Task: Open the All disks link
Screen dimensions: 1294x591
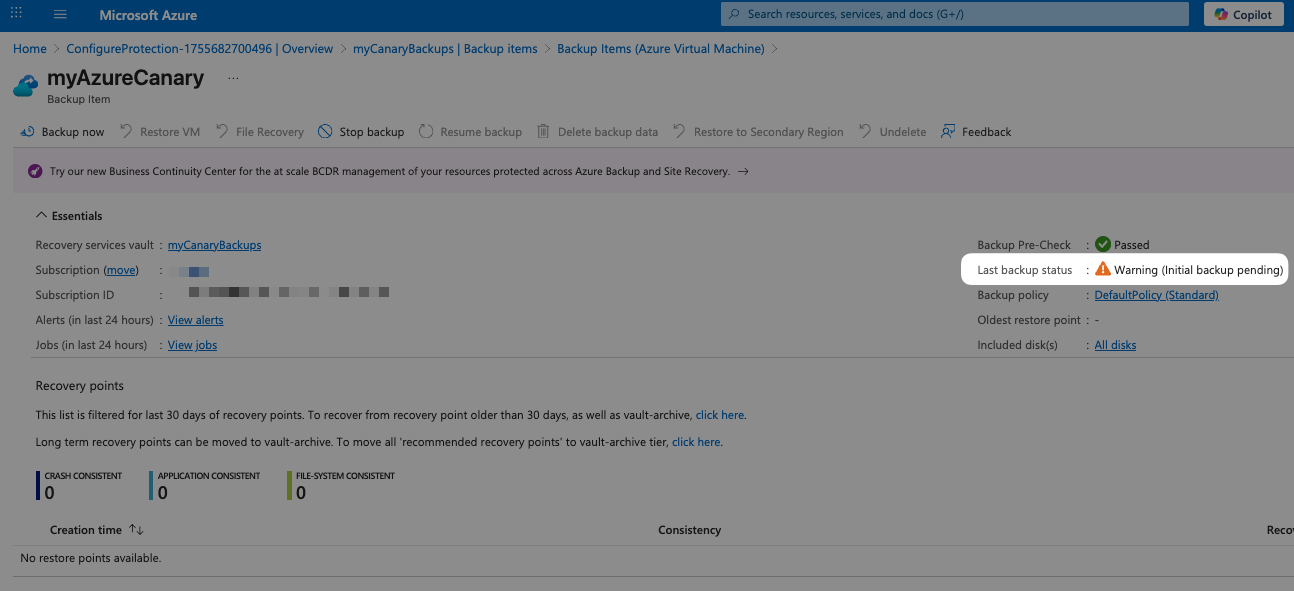Action: coord(1115,345)
